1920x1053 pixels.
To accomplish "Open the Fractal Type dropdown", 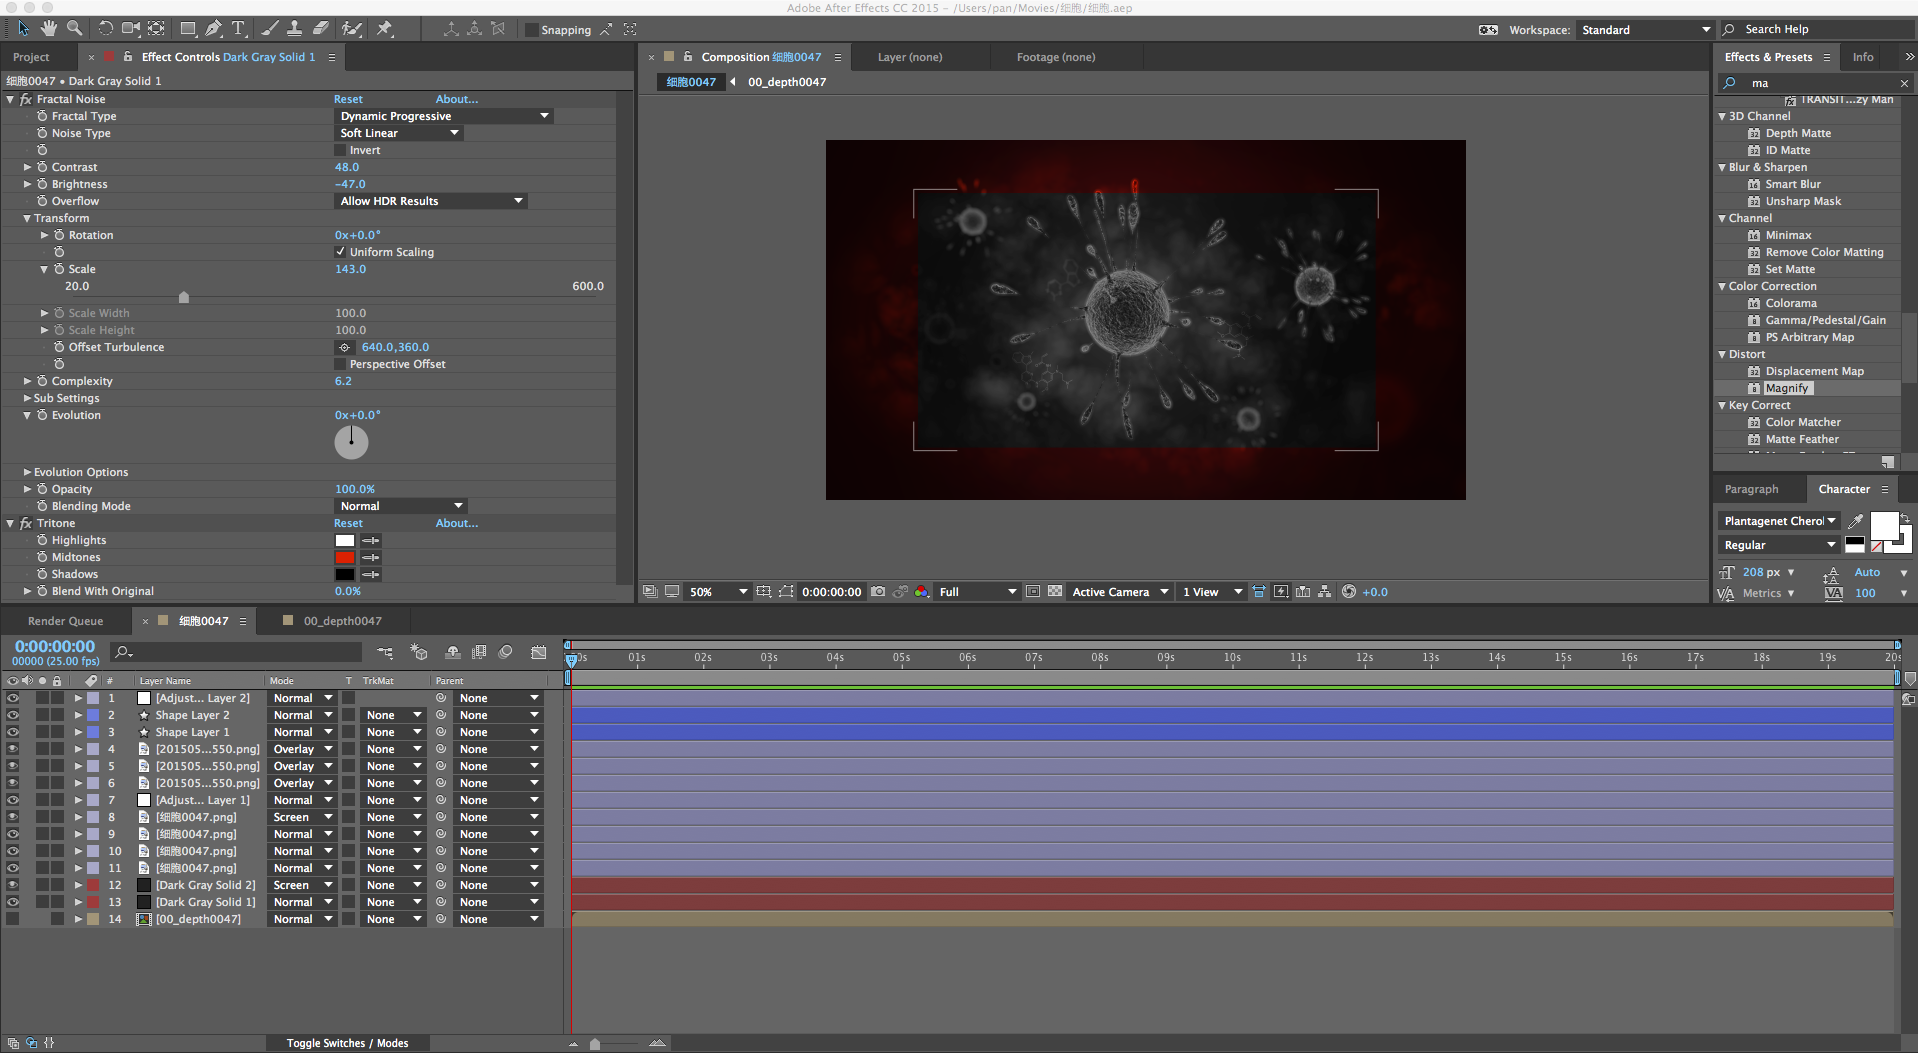I will coord(443,116).
